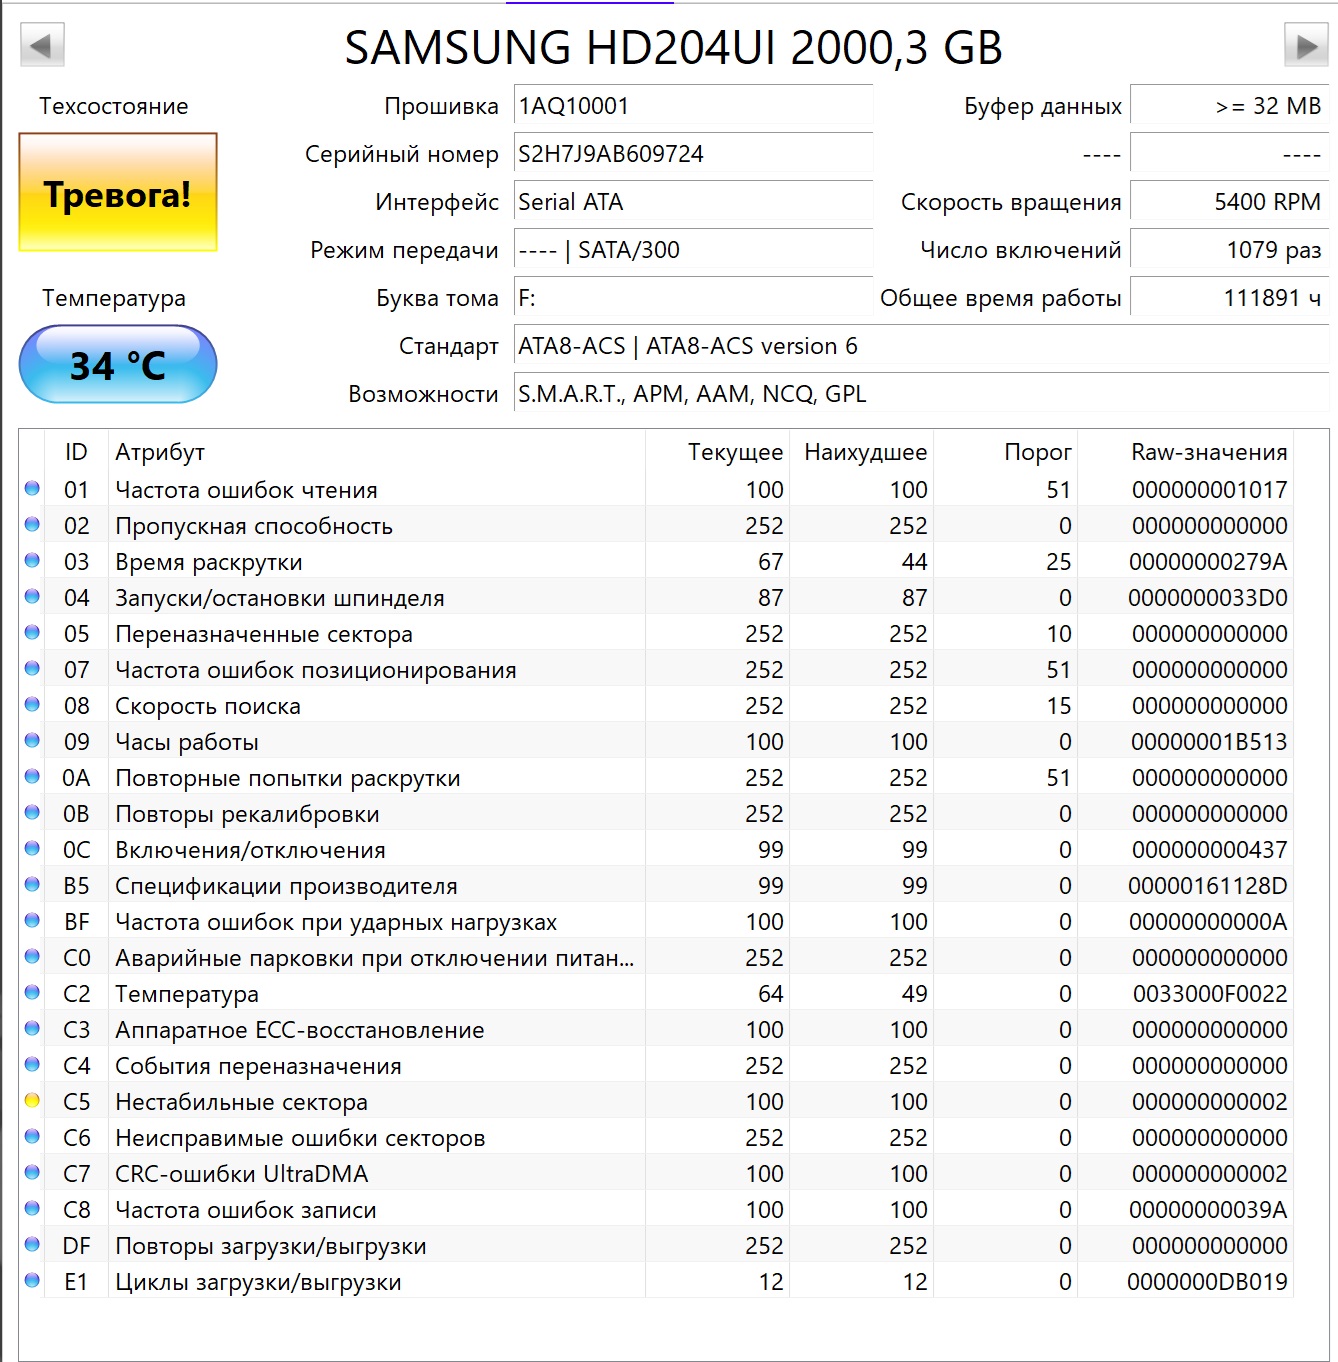Click raw value 0033000F0022
Screen dimensions: 1338x1362
tap(1210, 994)
